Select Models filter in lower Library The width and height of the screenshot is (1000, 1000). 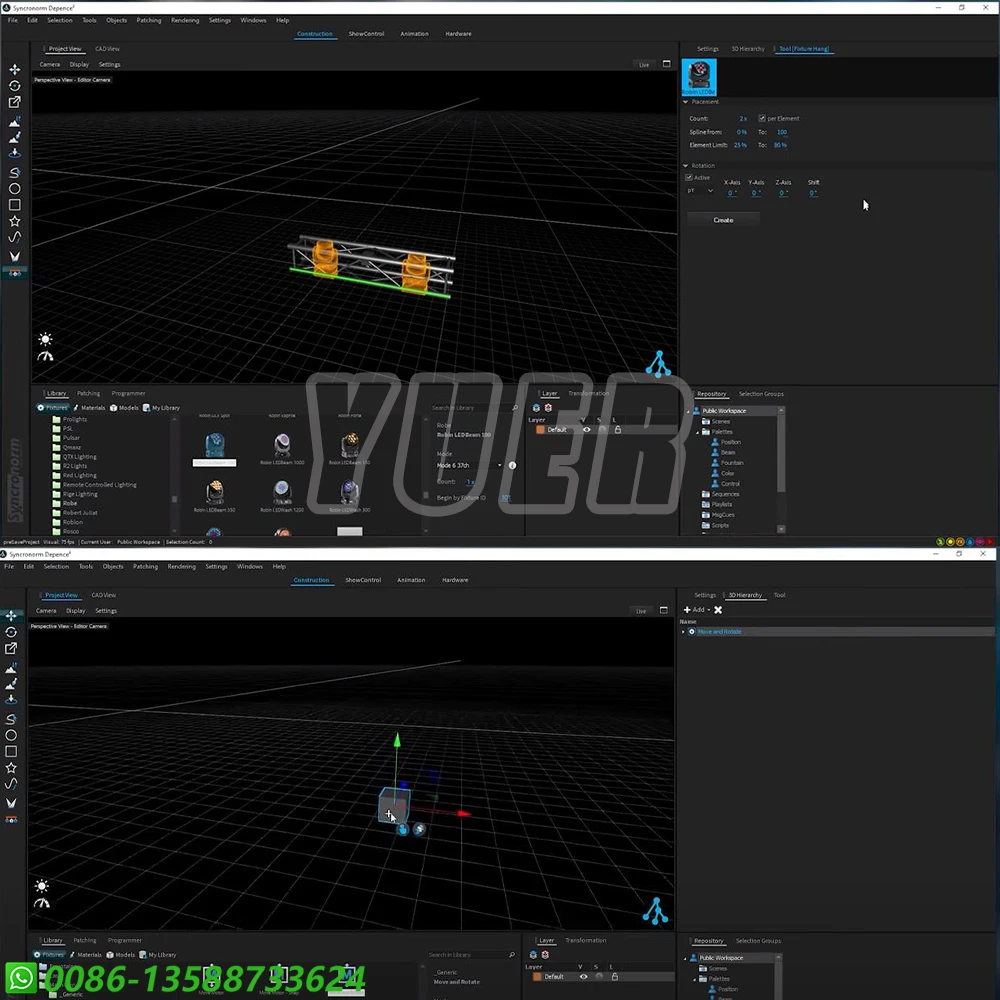121,955
